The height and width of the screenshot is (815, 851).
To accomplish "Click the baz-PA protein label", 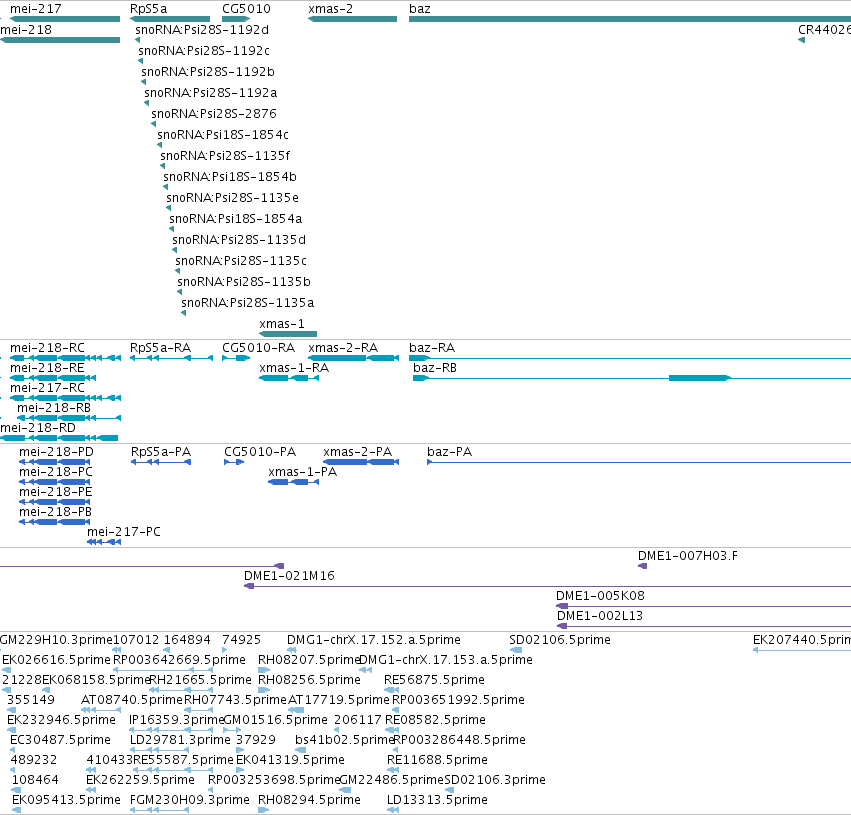I will (x=449, y=452).
